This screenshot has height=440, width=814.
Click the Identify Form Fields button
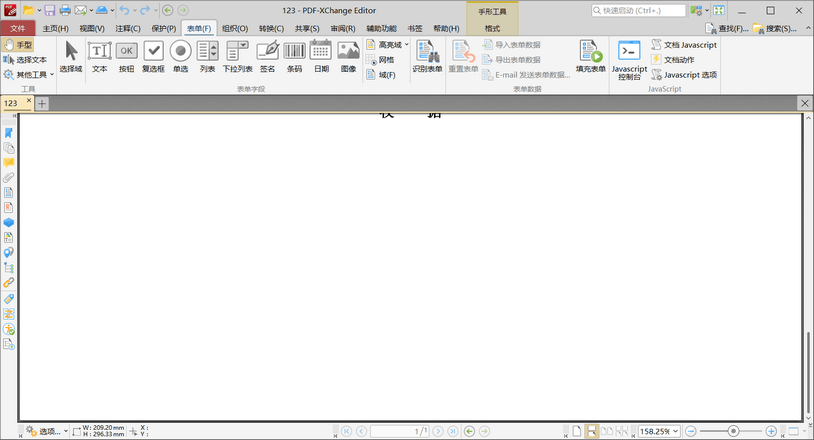tap(427, 58)
